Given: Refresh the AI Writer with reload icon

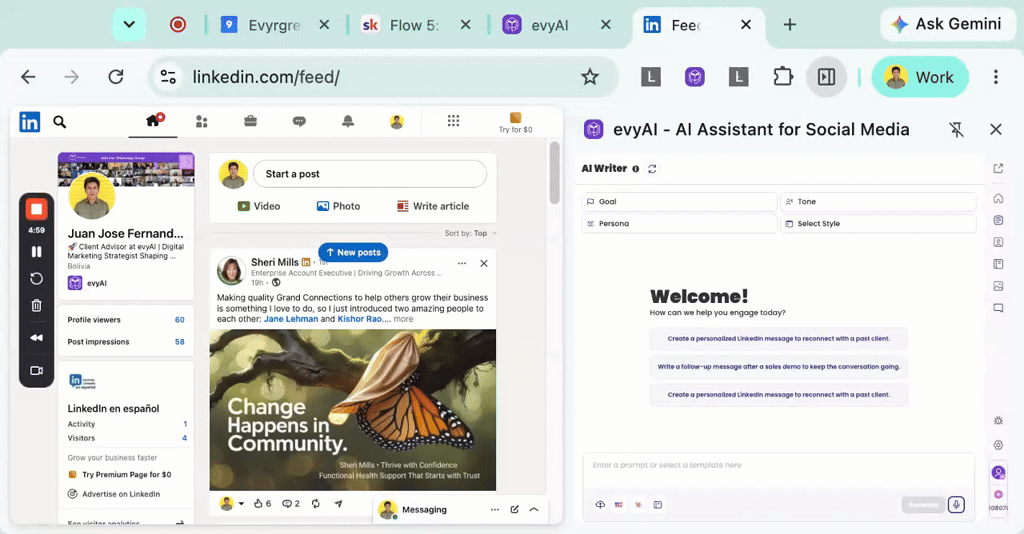Looking at the screenshot, I should (652, 168).
